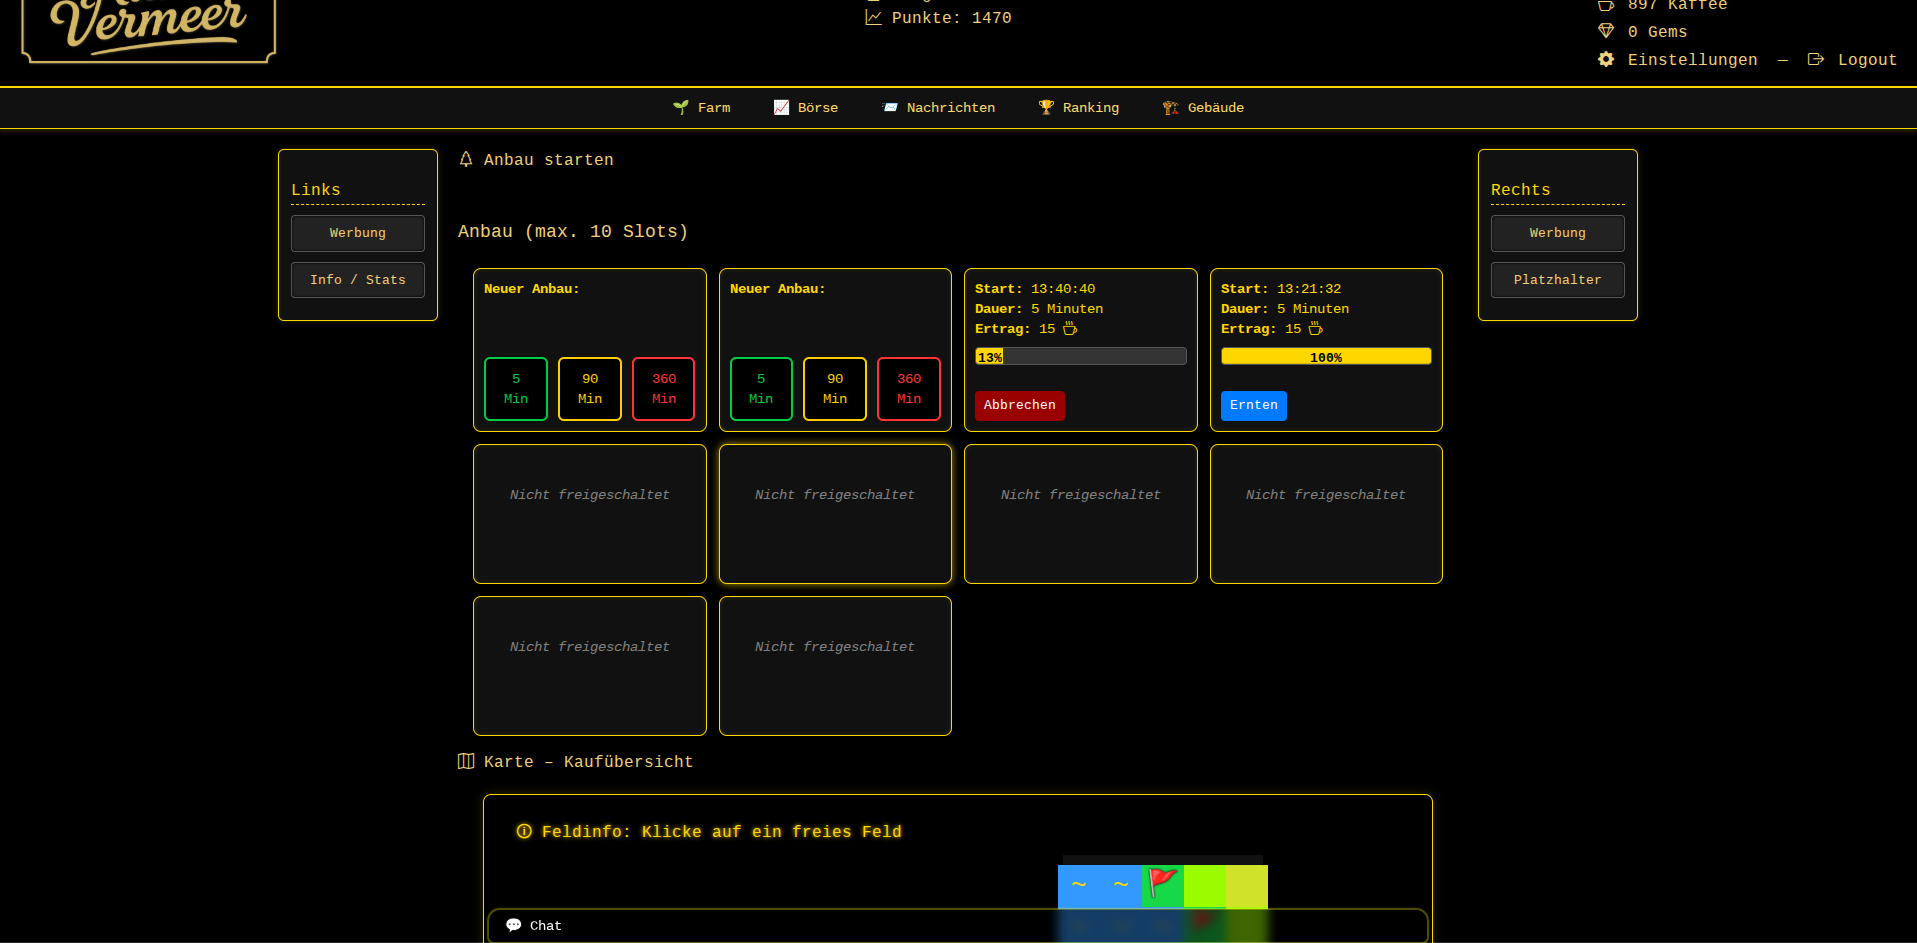The height and width of the screenshot is (943, 1917).
Task: Click the map icon beside Karte Kaufübersicht
Action: click(x=466, y=761)
